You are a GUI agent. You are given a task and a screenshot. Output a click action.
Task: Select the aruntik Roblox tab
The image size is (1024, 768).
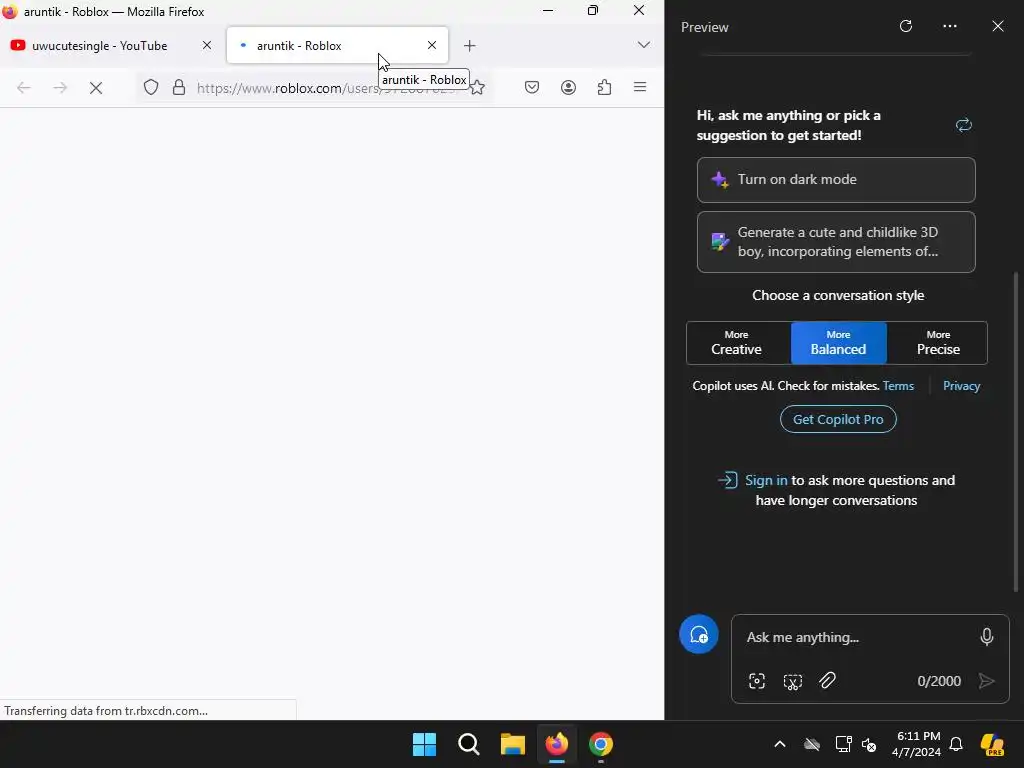[x=337, y=46]
